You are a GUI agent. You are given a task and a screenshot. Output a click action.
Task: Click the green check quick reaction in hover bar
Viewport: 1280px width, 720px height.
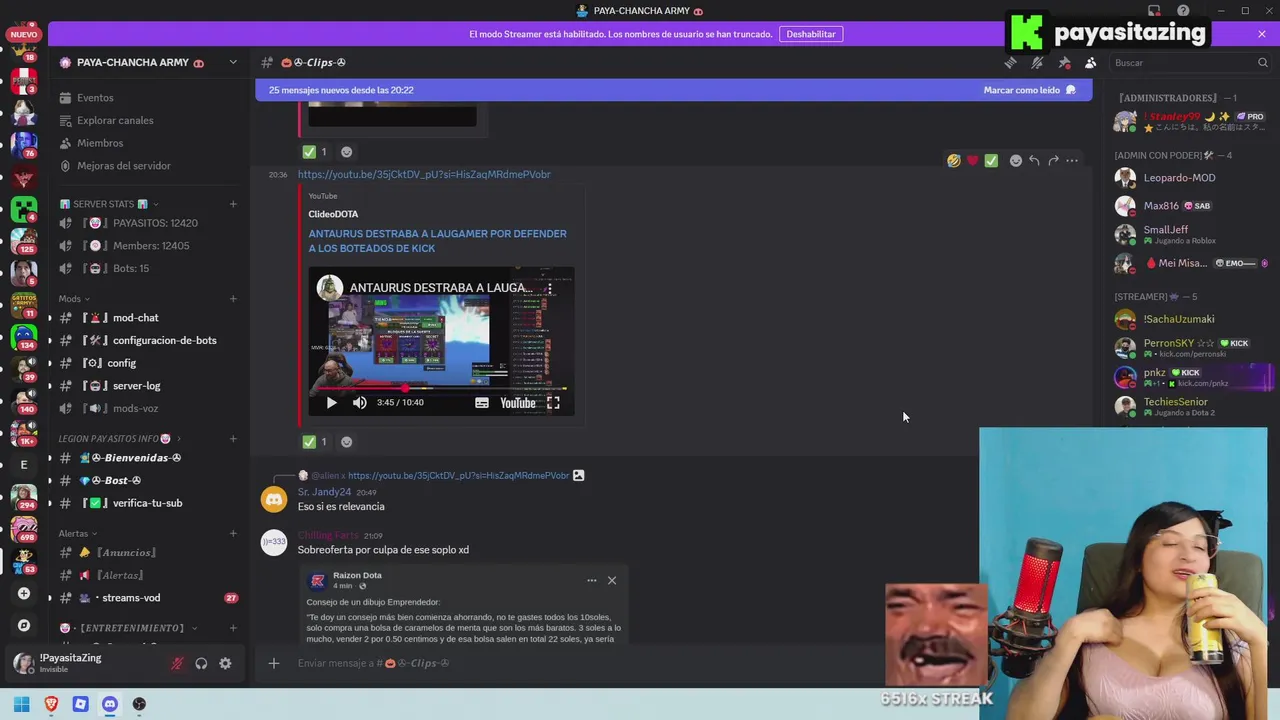click(x=991, y=160)
